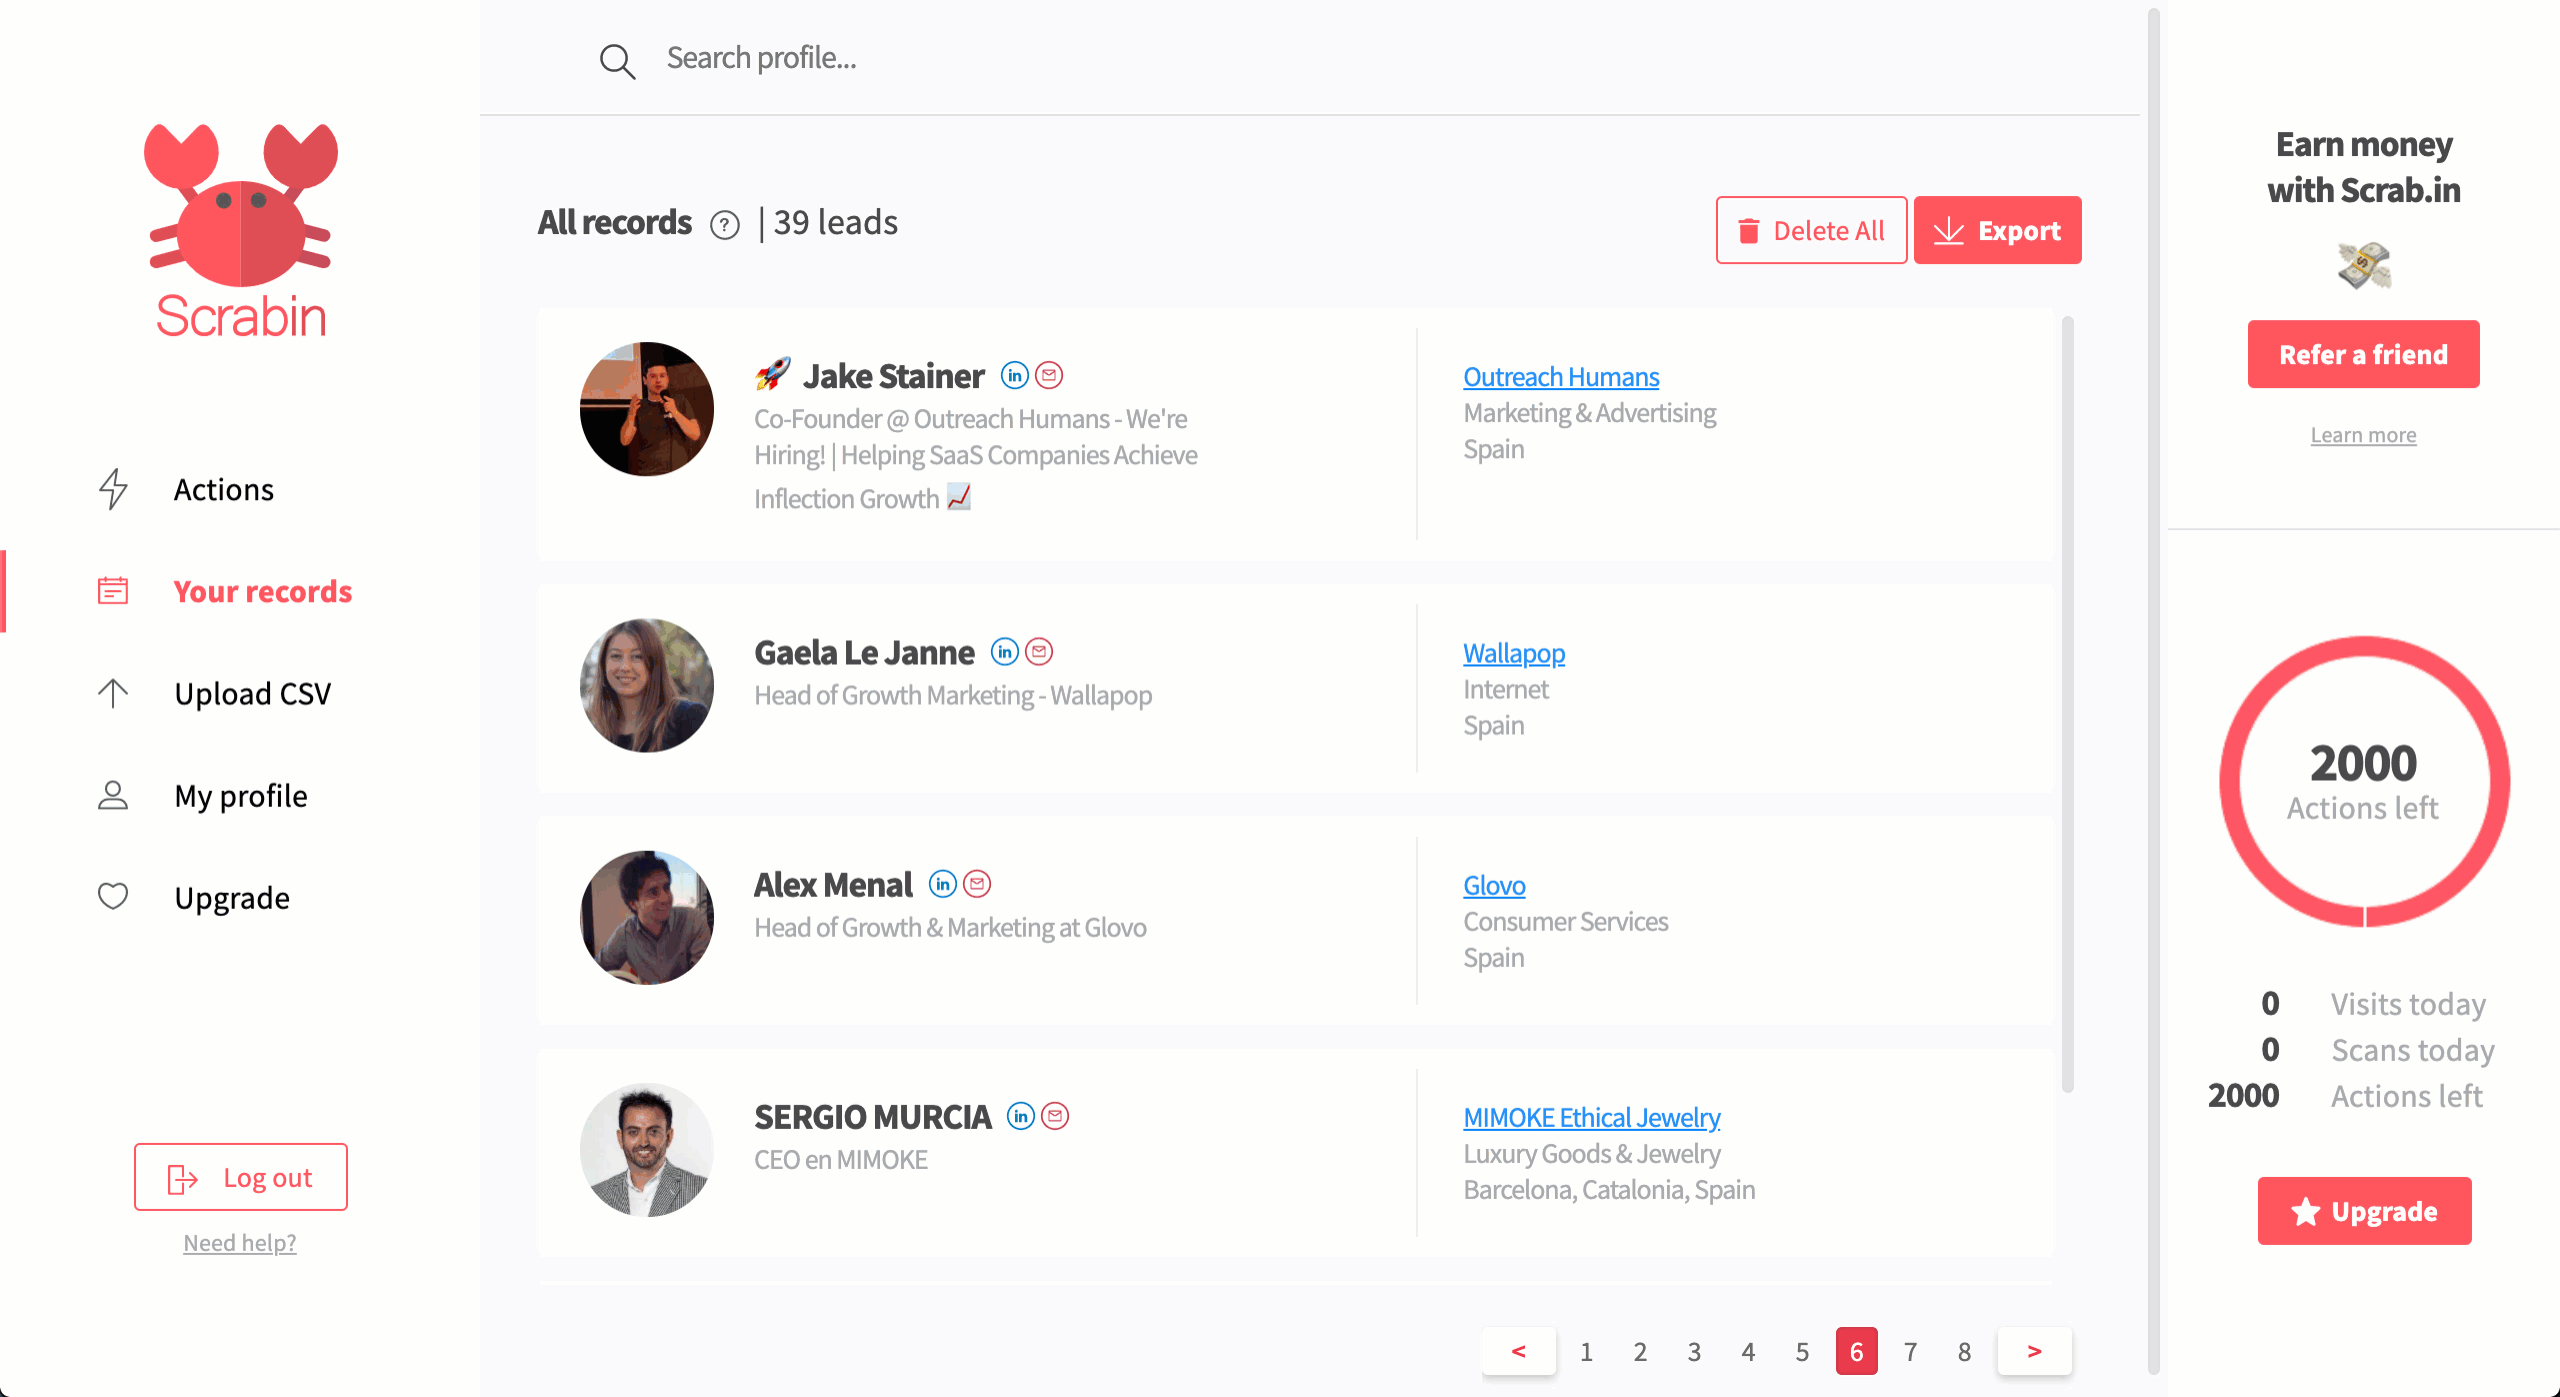This screenshot has height=1397, width=2560.
Task: Select current page 6
Action: point(1856,1352)
